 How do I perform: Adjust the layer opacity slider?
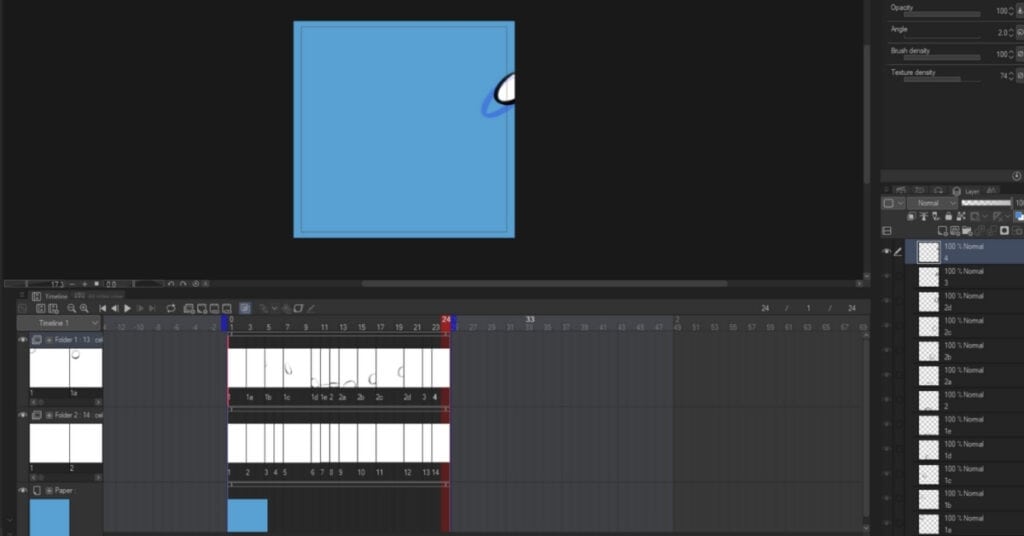point(985,203)
